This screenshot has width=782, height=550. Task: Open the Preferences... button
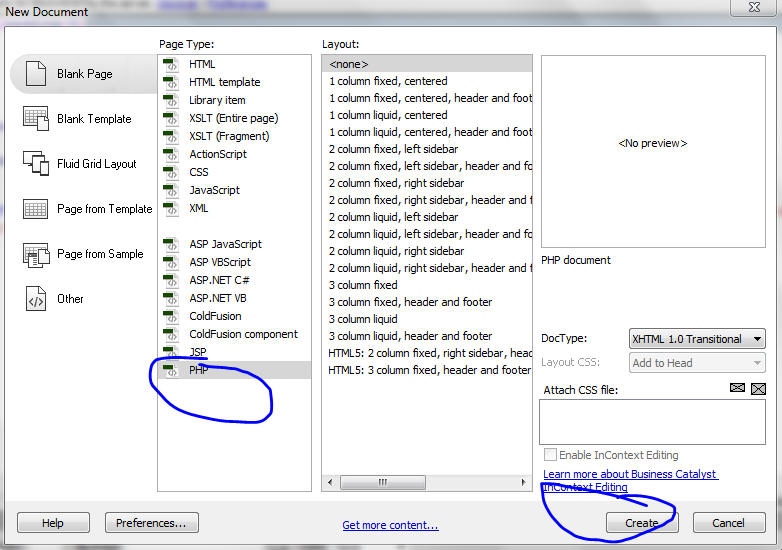coord(152,523)
